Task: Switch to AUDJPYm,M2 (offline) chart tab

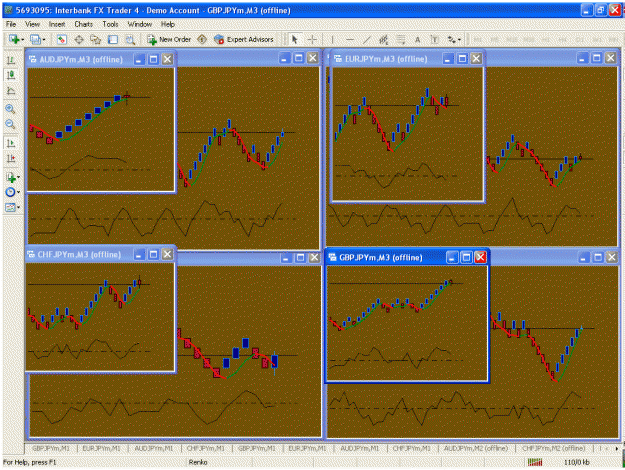Action: (x=476, y=448)
